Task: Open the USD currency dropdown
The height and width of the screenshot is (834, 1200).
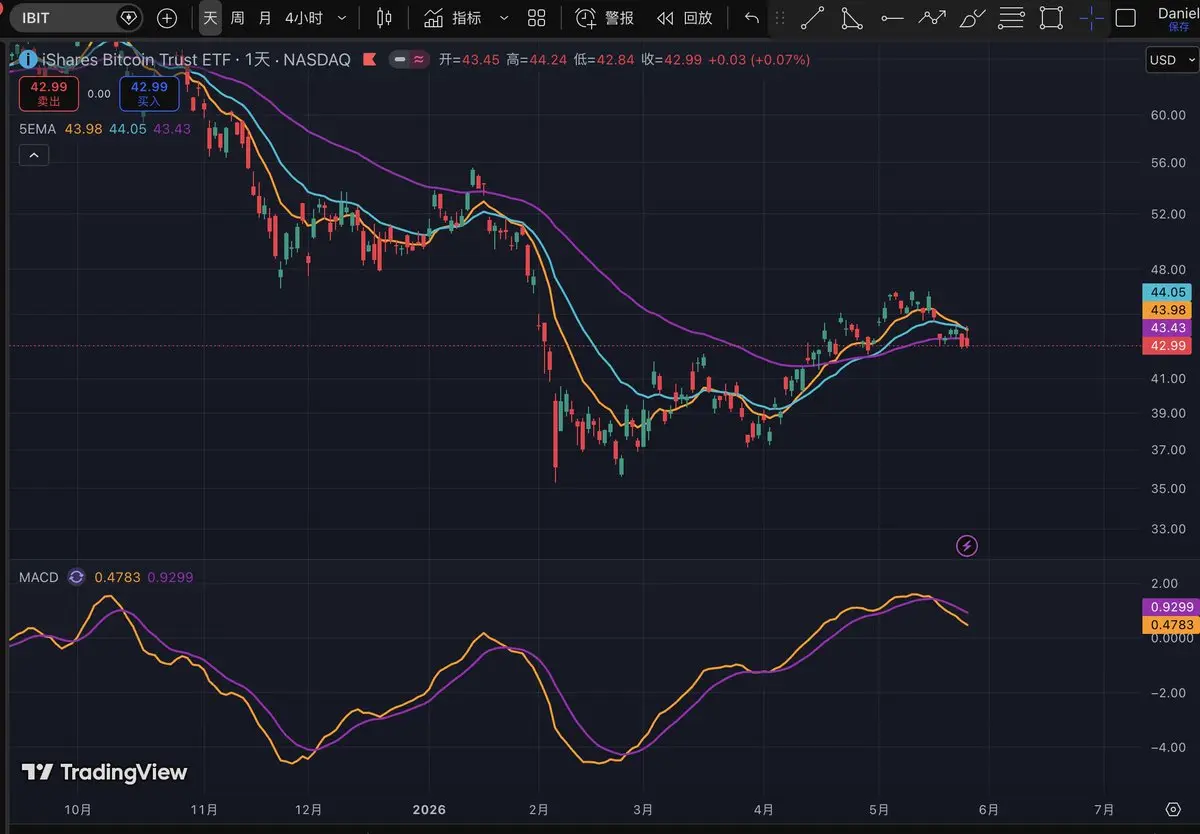Action: [1171, 60]
